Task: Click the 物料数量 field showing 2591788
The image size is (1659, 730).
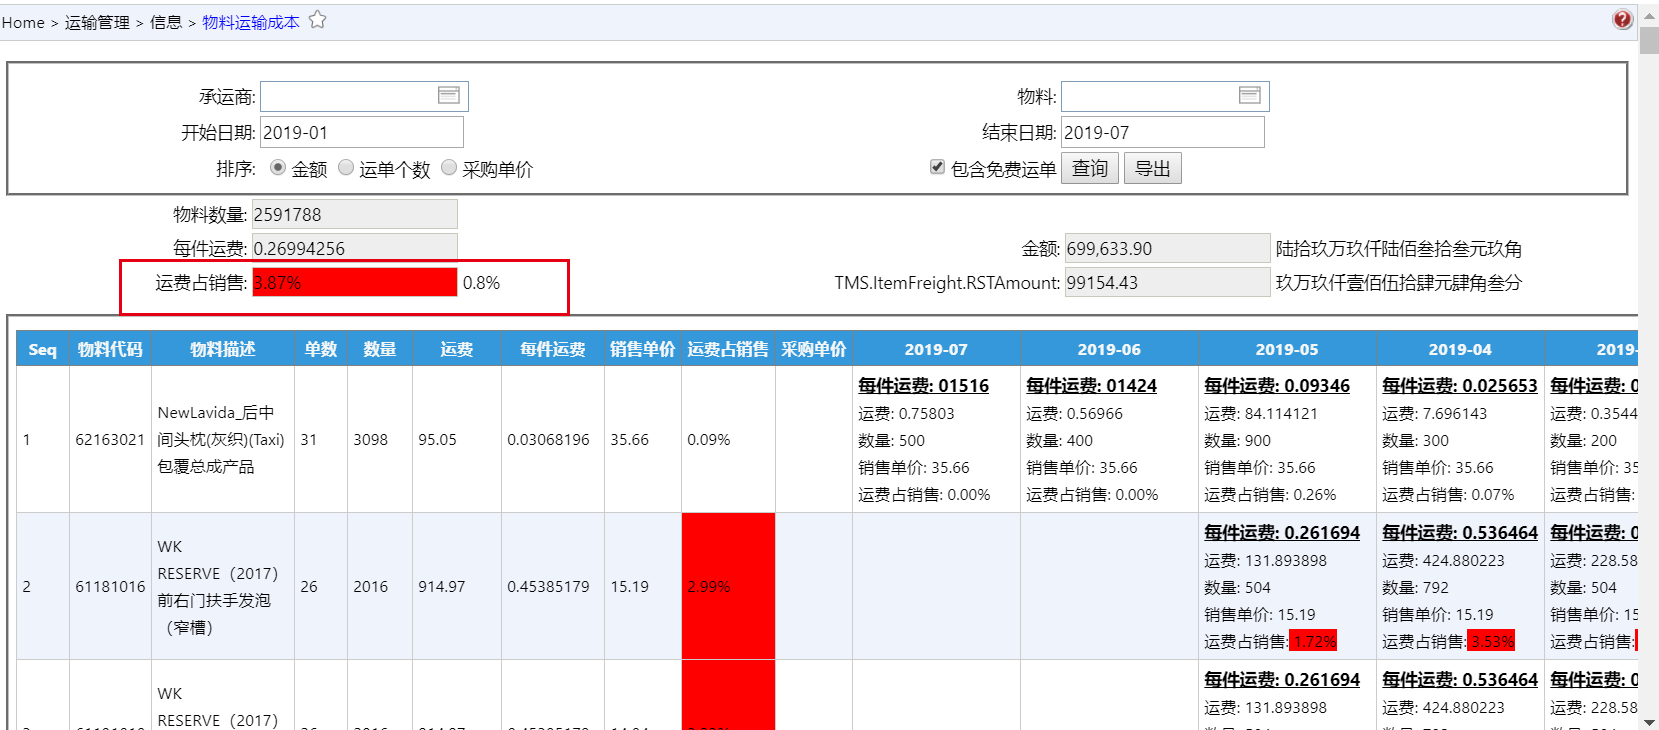Action: pos(354,214)
